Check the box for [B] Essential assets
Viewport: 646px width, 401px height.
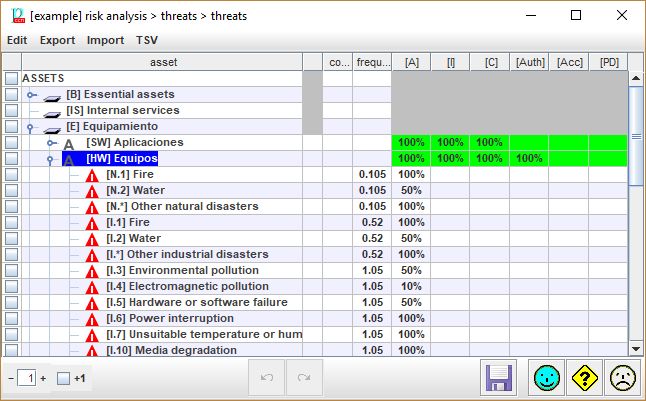coord(11,94)
